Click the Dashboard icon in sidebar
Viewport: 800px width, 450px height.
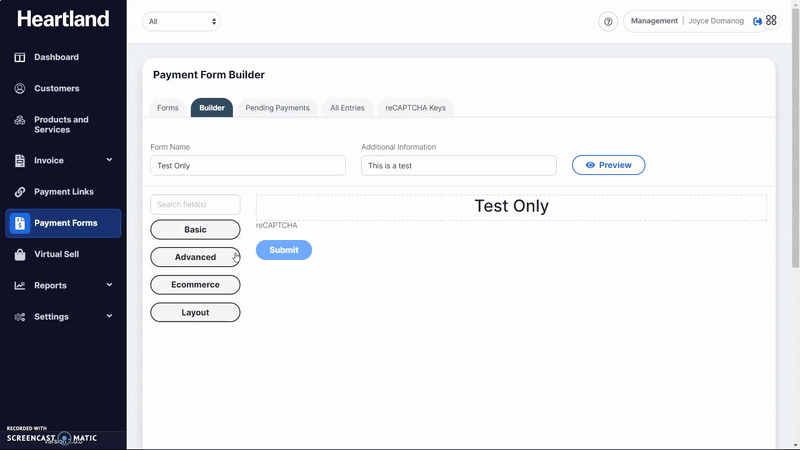(x=19, y=57)
